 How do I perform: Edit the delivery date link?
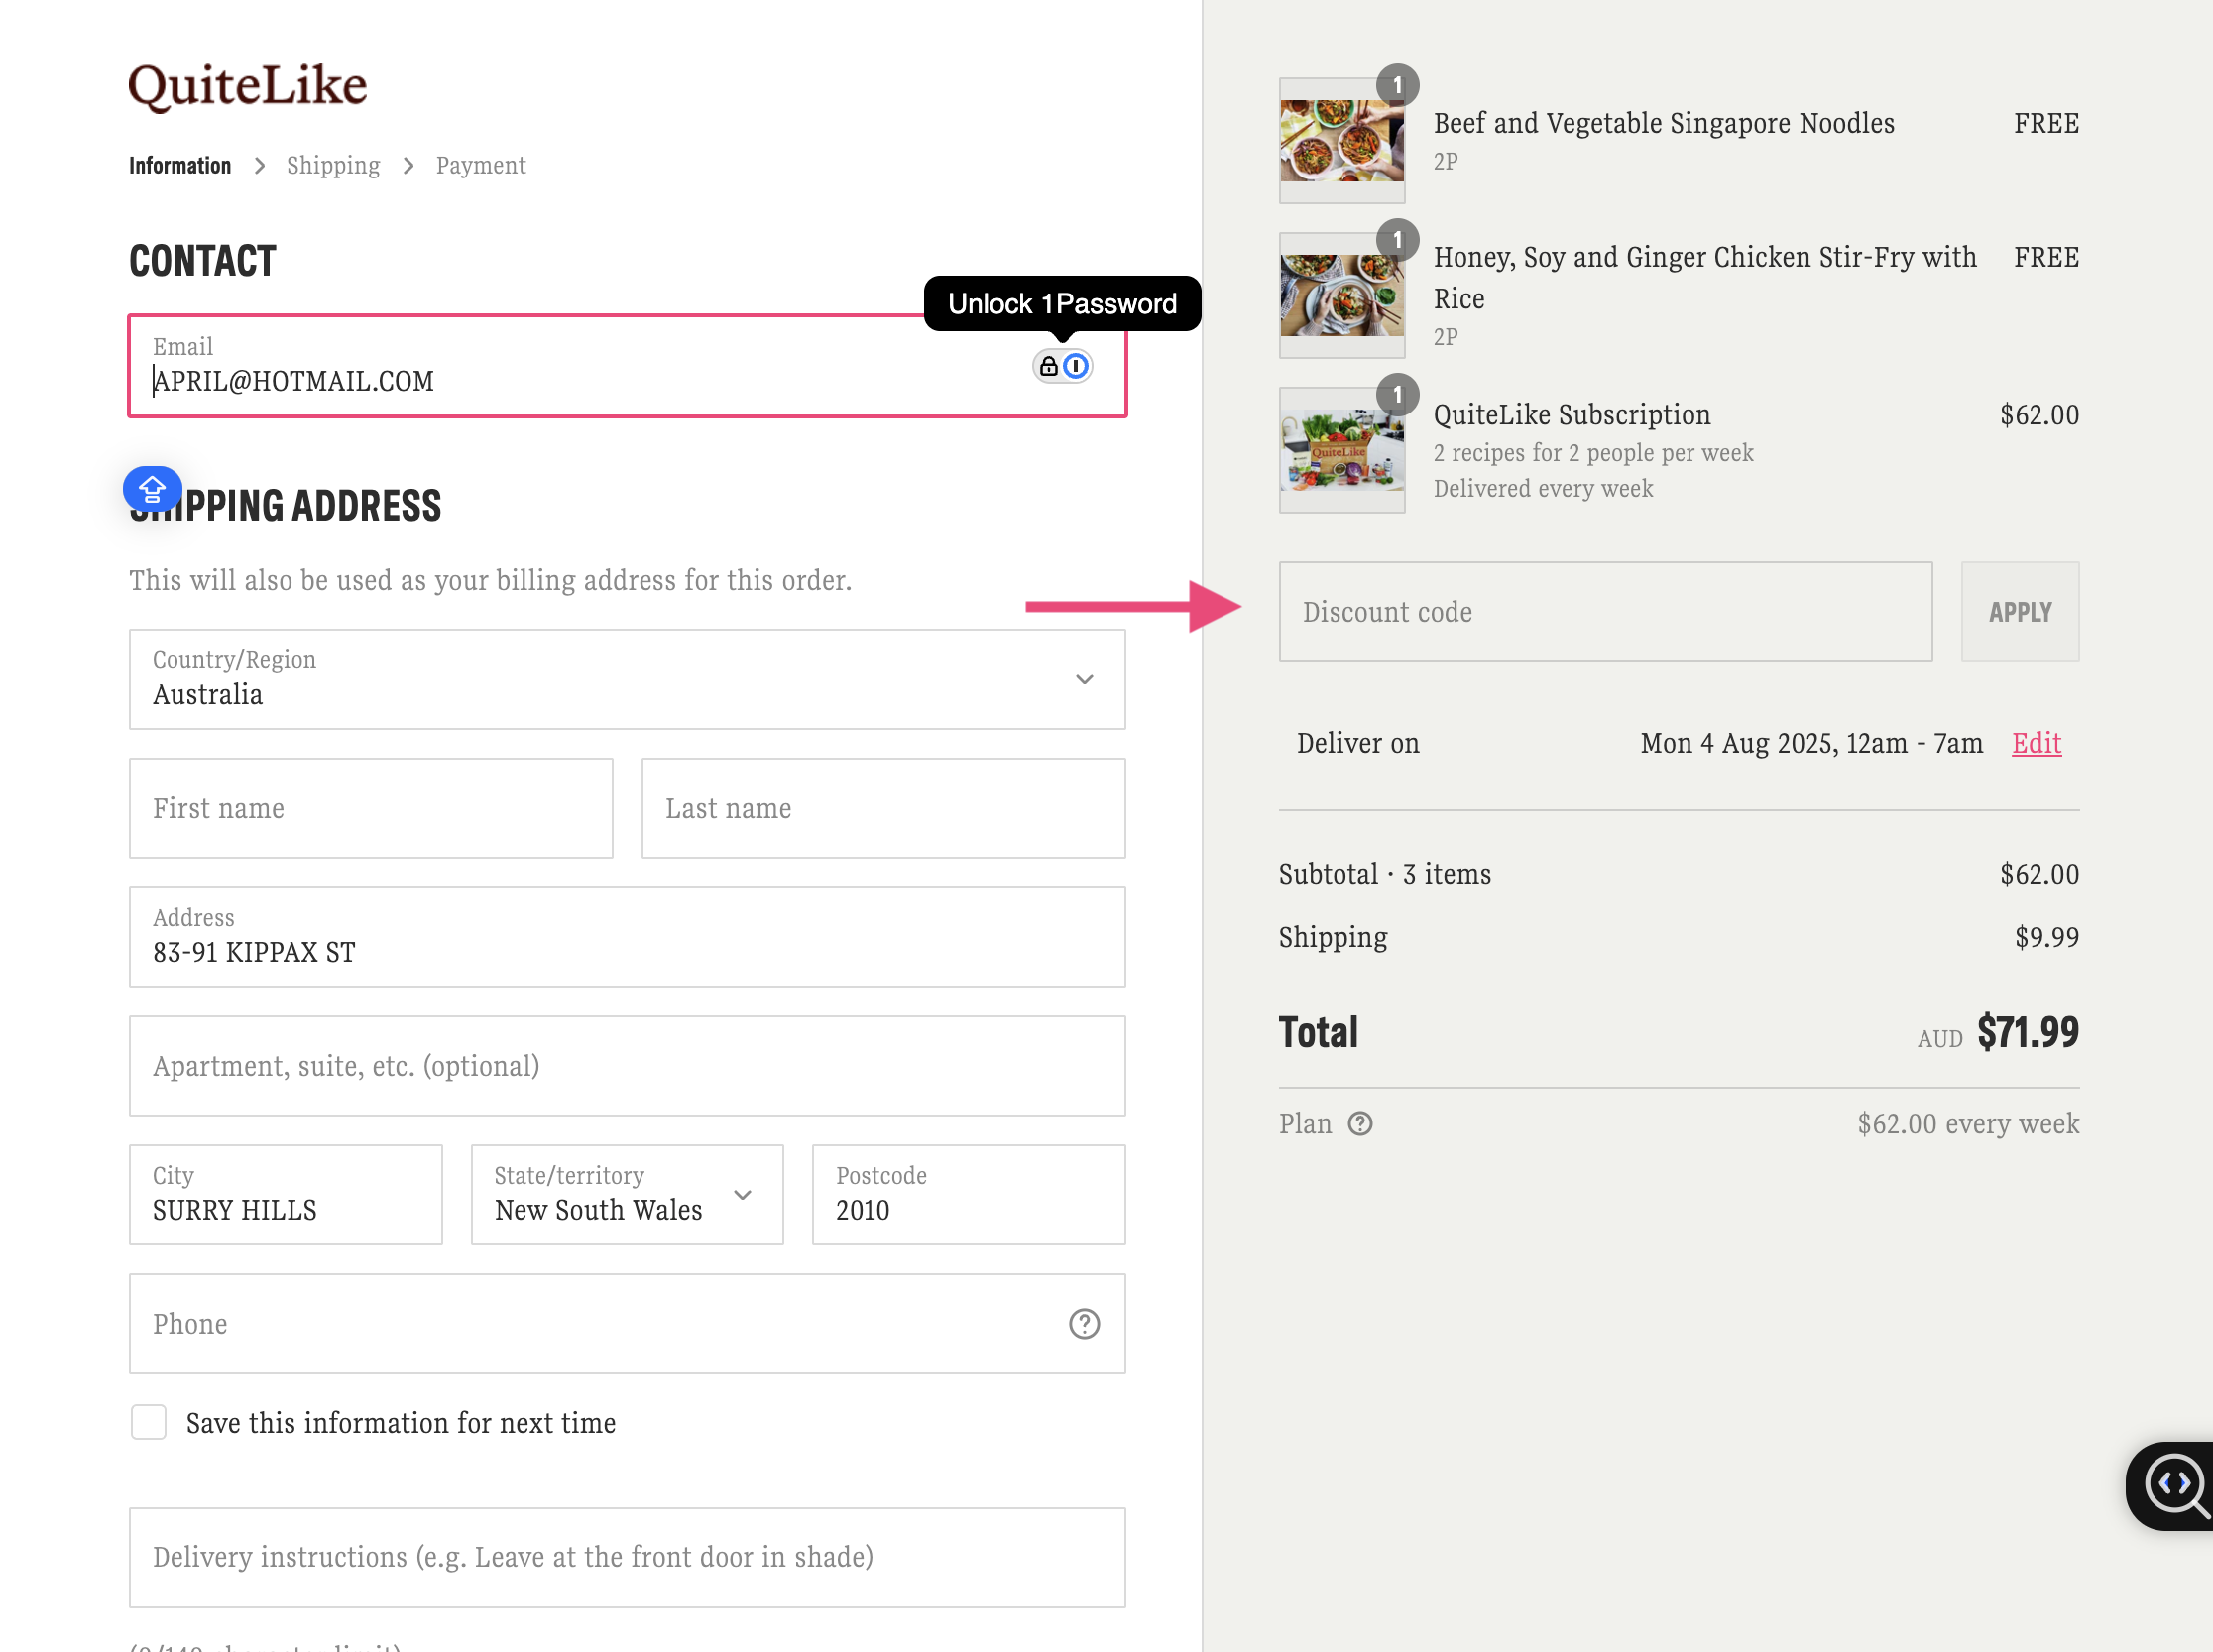2037,743
